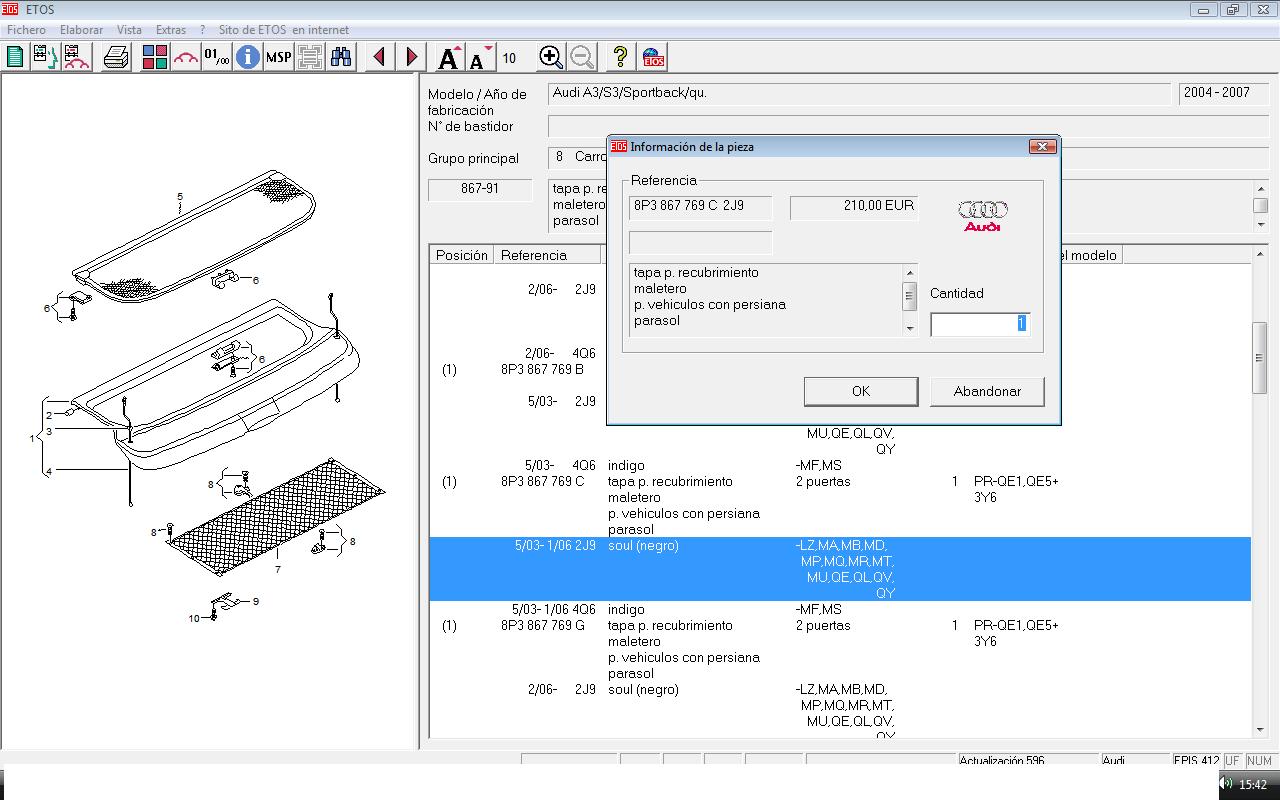Go to next page with red right arrow
The image size is (1280, 800).
pyautogui.click(x=411, y=57)
